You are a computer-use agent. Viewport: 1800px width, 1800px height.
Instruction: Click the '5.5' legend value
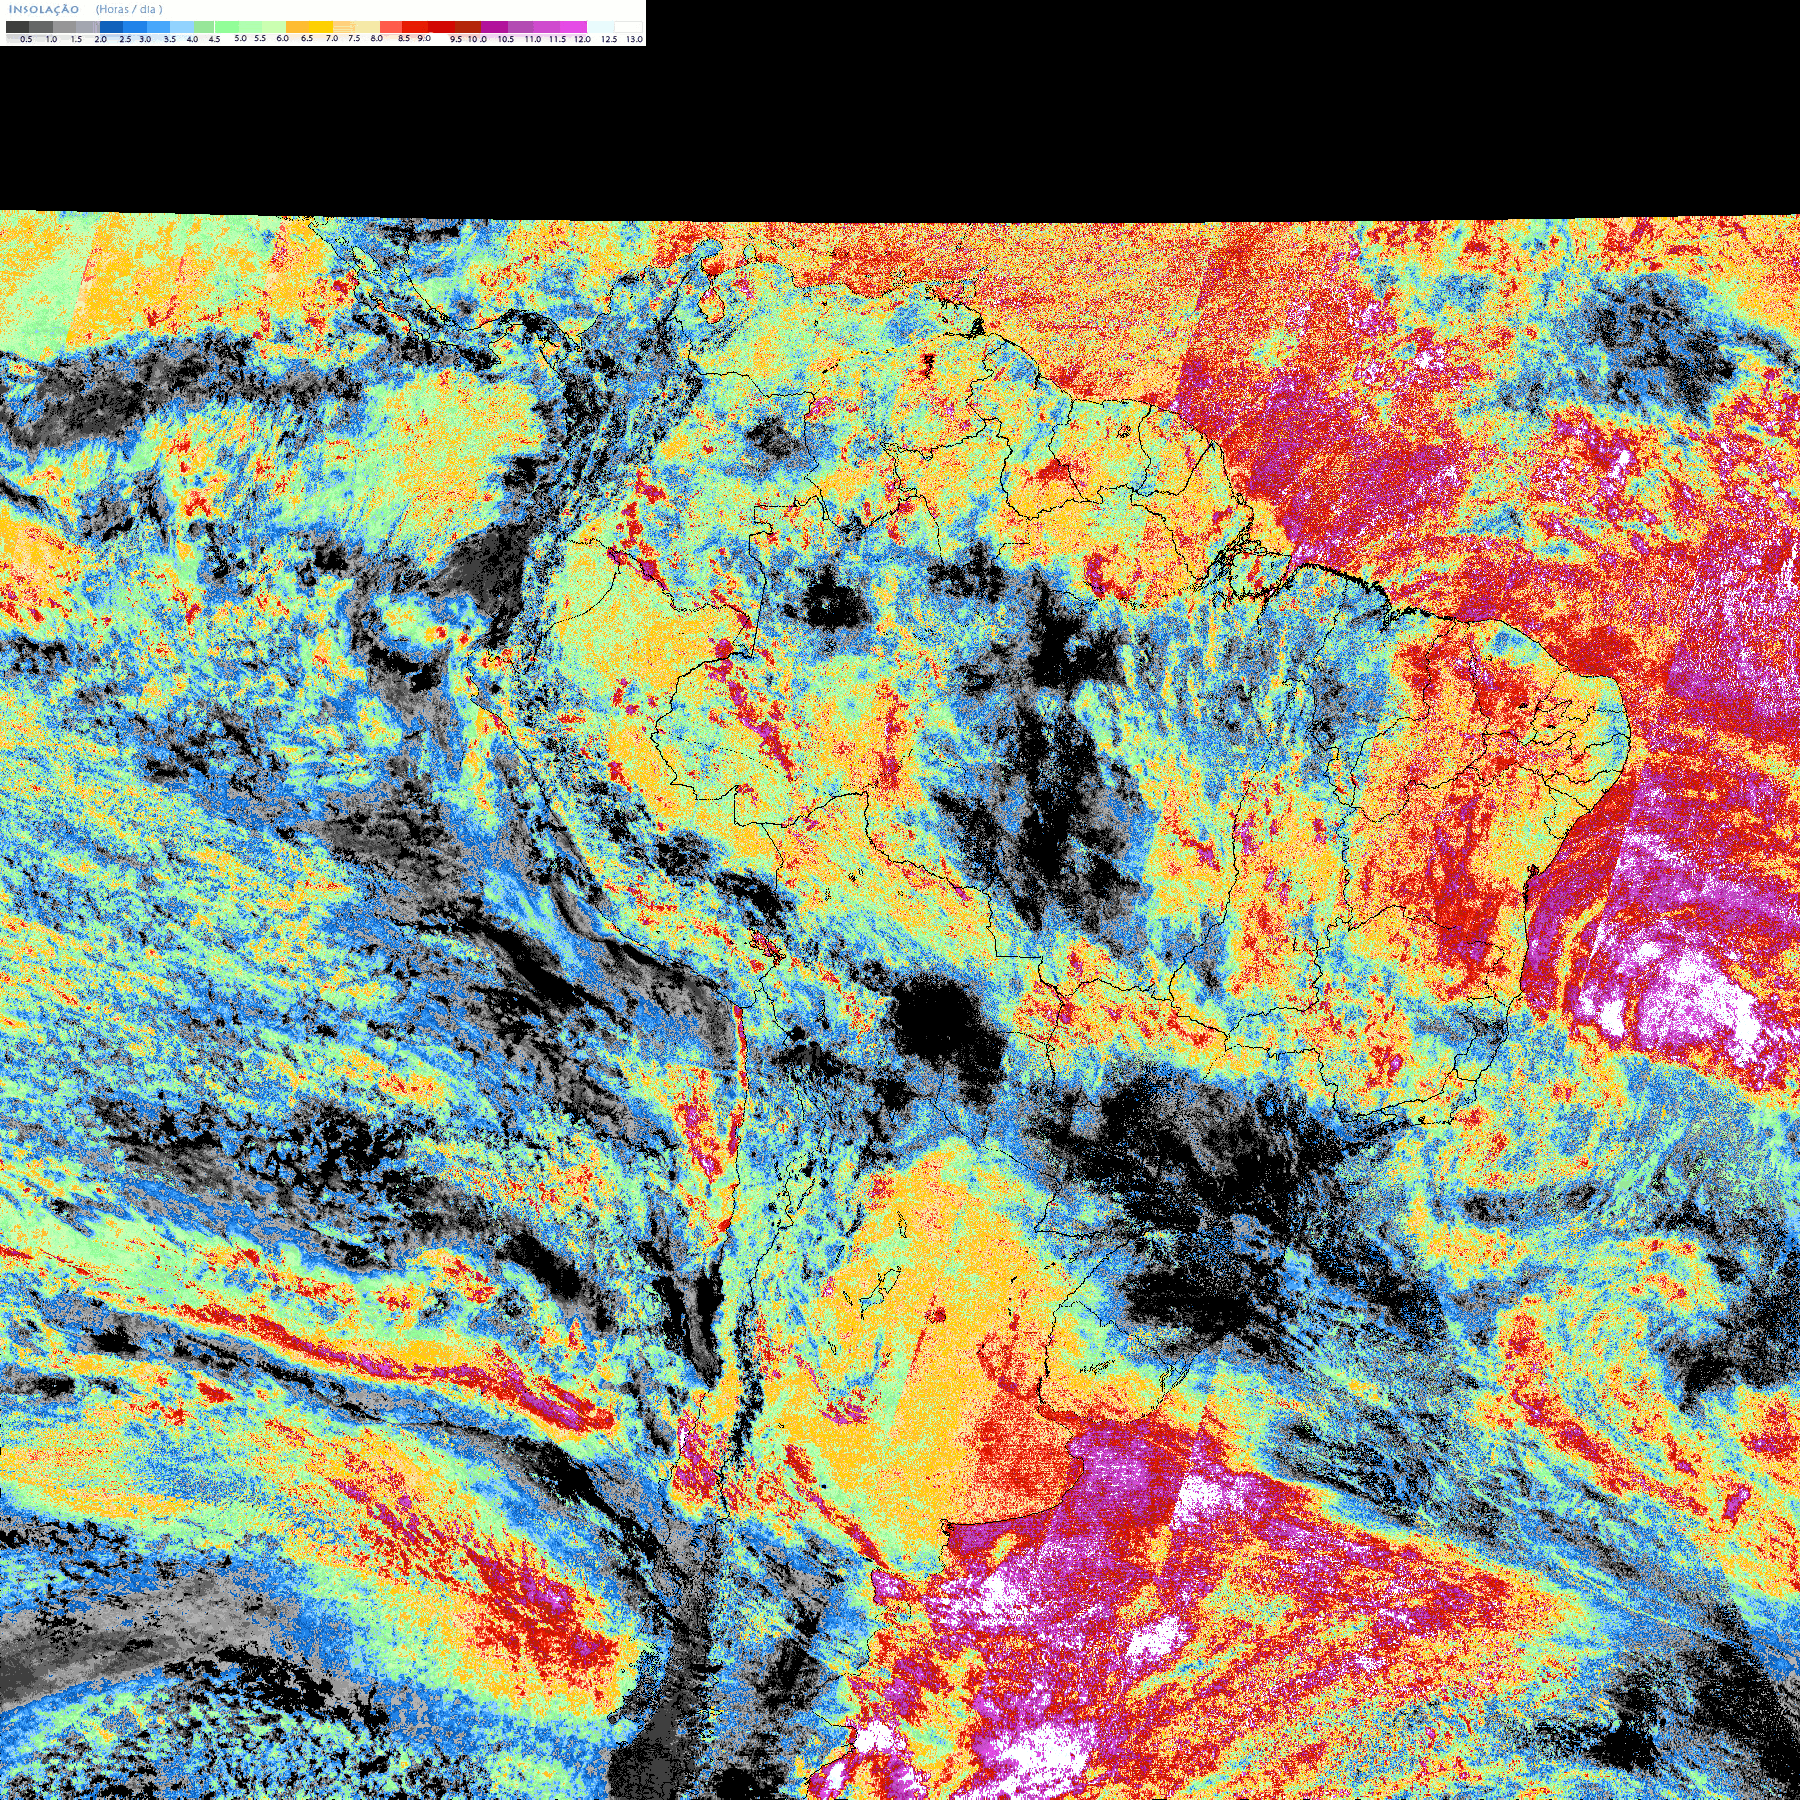click(x=260, y=38)
